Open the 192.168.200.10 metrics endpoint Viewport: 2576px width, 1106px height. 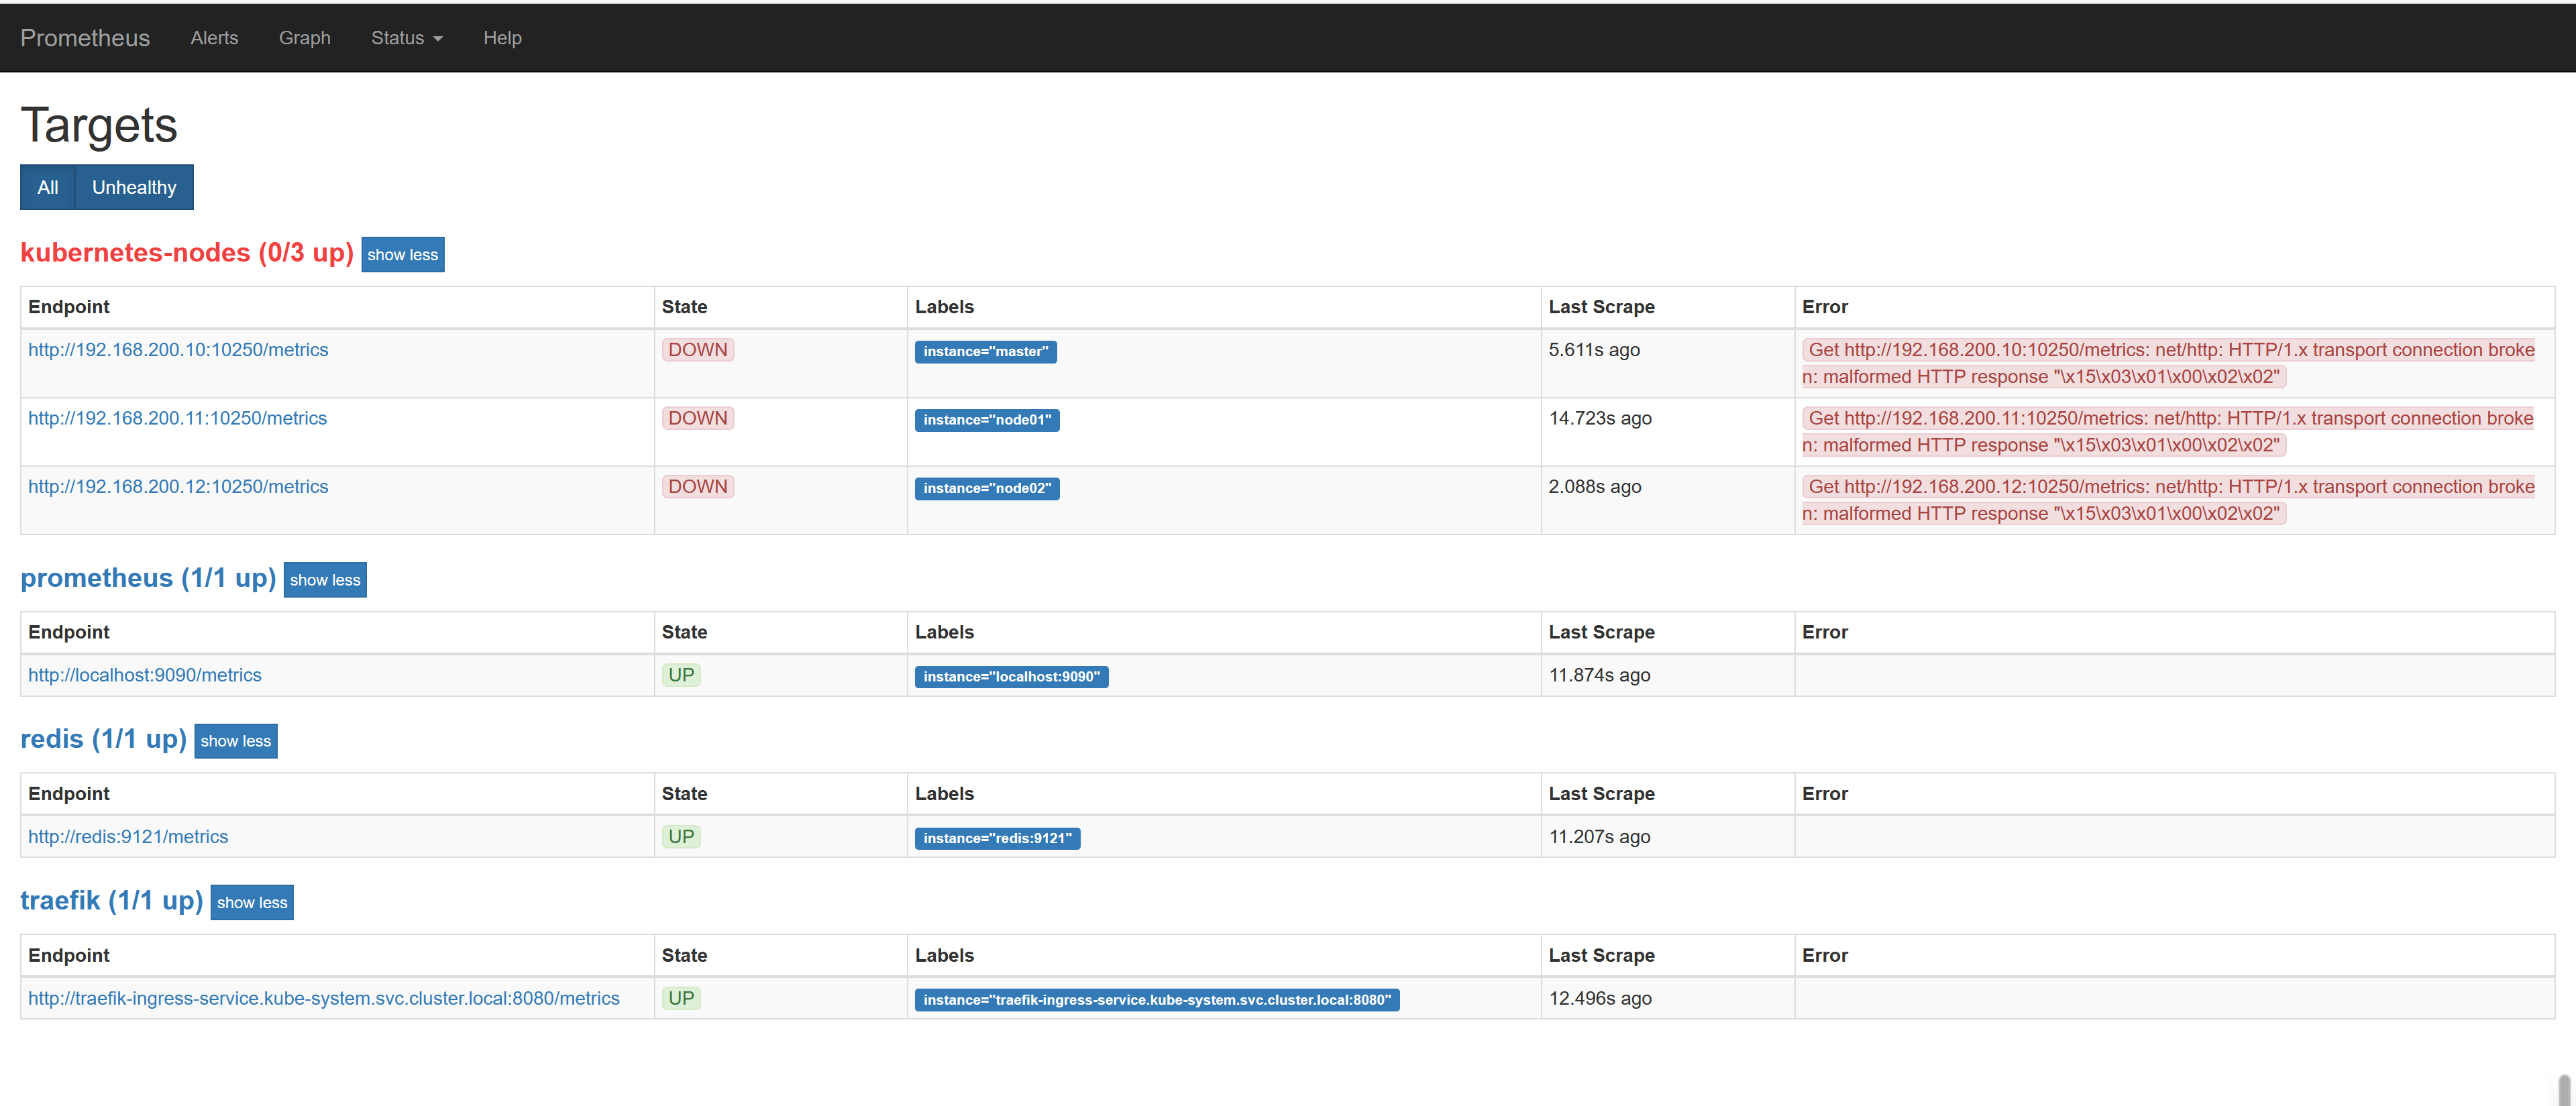pos(178,350)
